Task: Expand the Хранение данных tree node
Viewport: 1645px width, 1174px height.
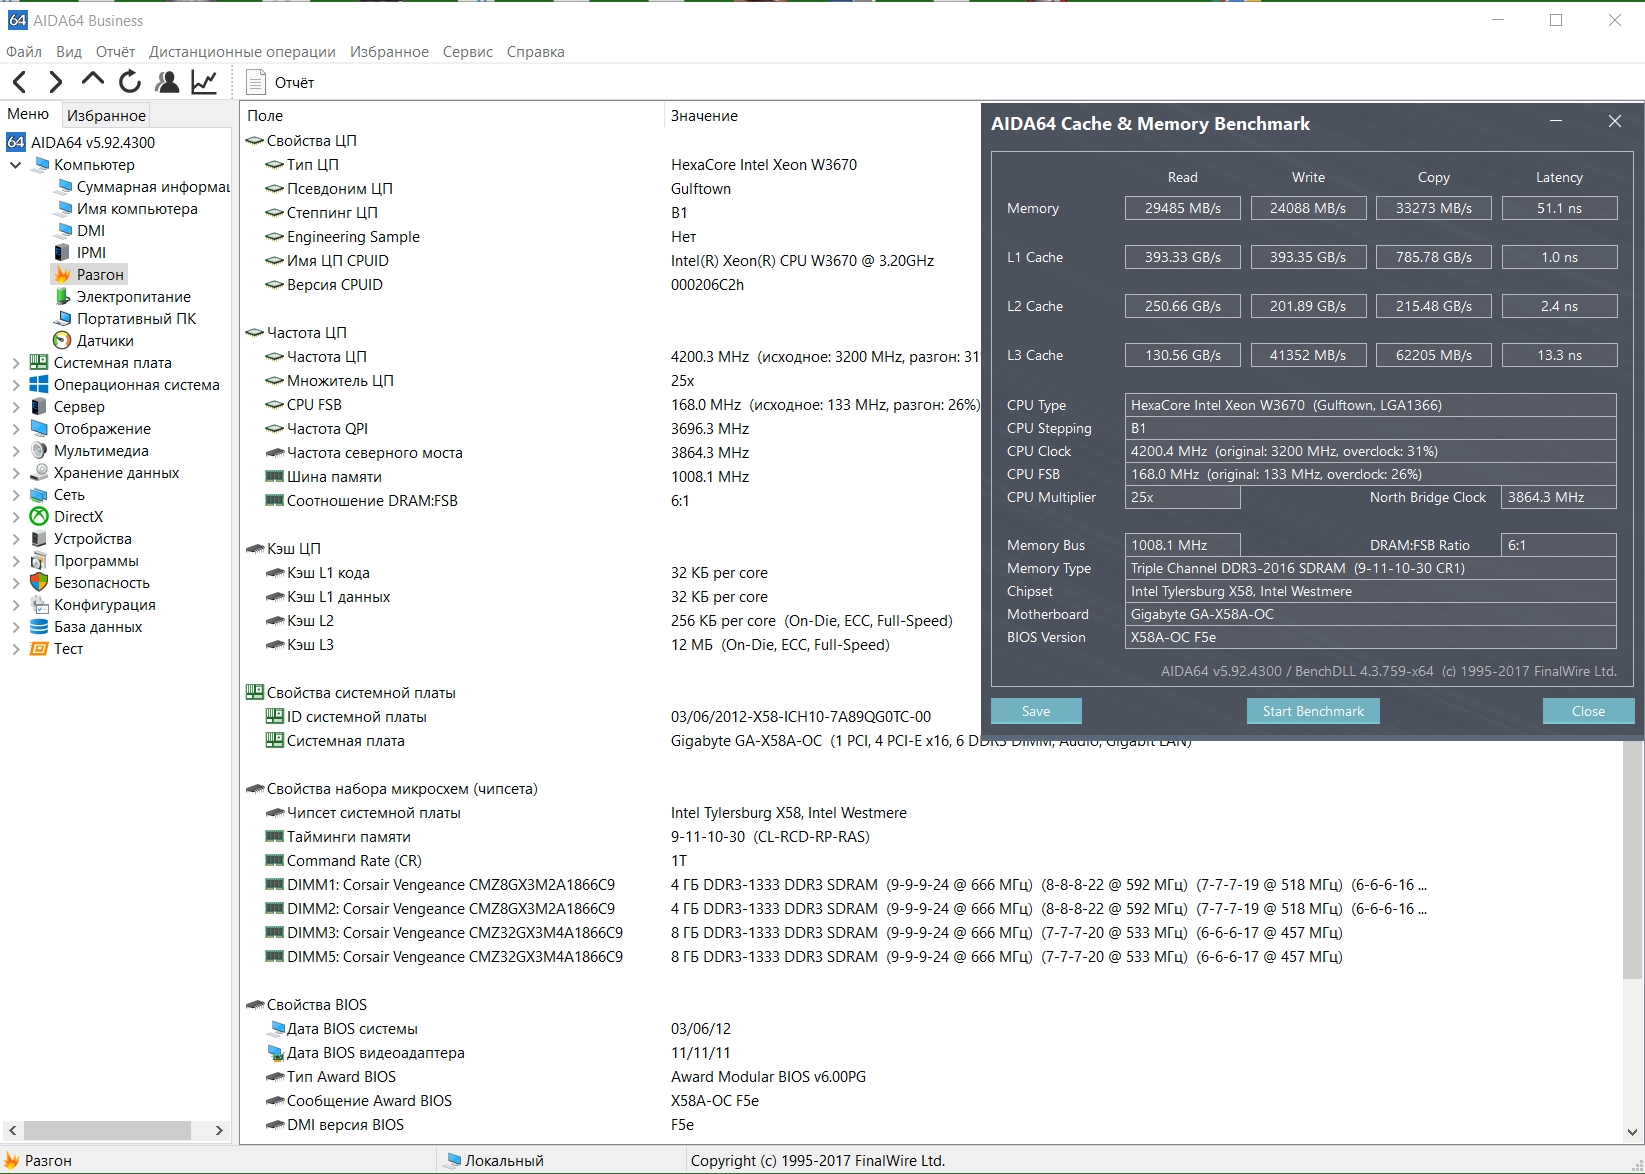Action: click(15, 473)
